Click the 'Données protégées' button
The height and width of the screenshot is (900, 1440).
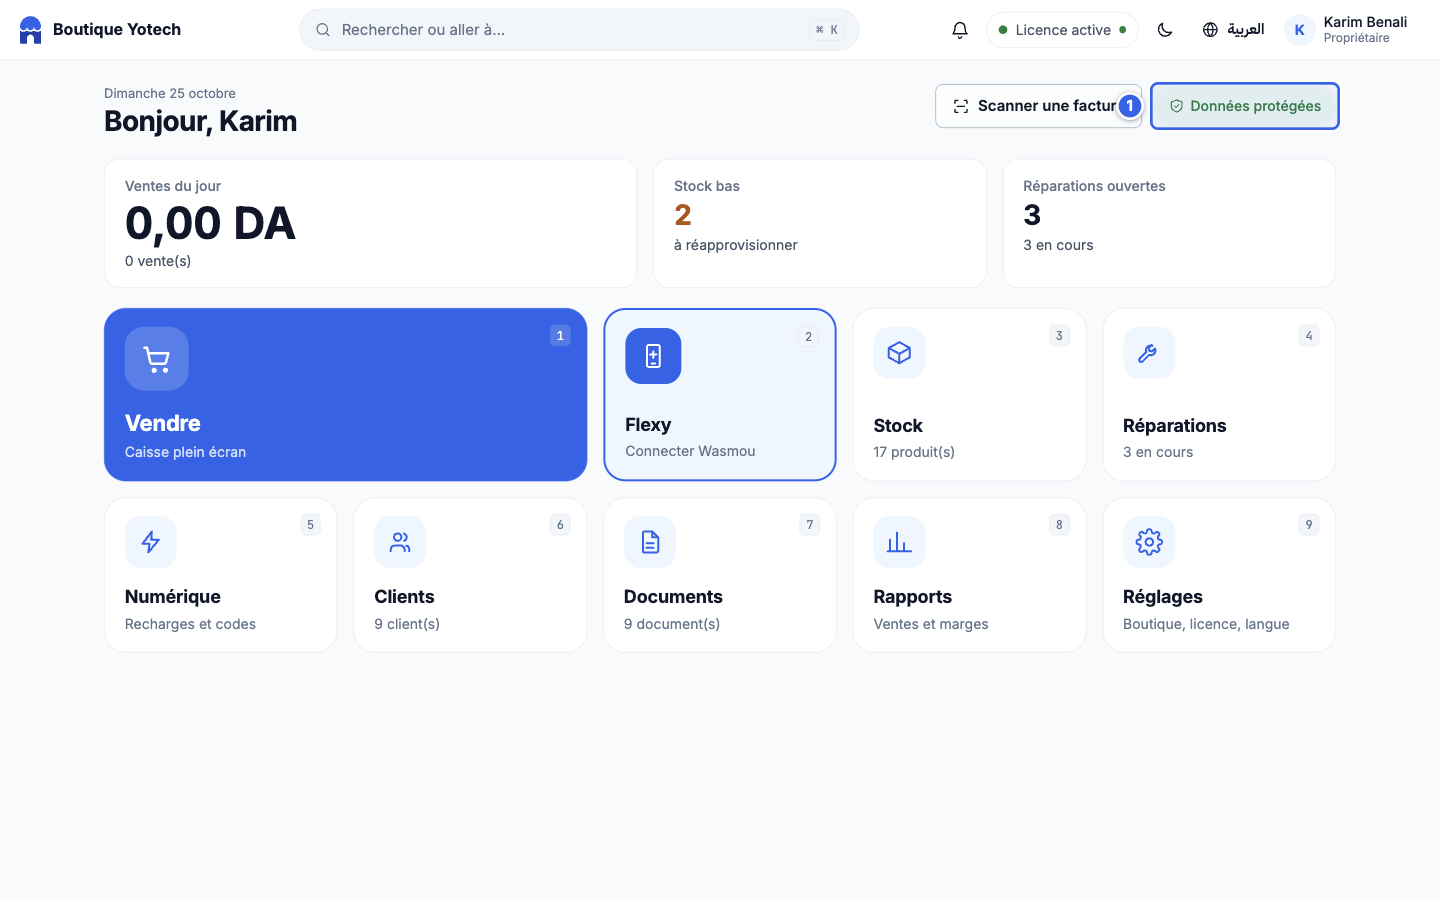click(1245, 106)
